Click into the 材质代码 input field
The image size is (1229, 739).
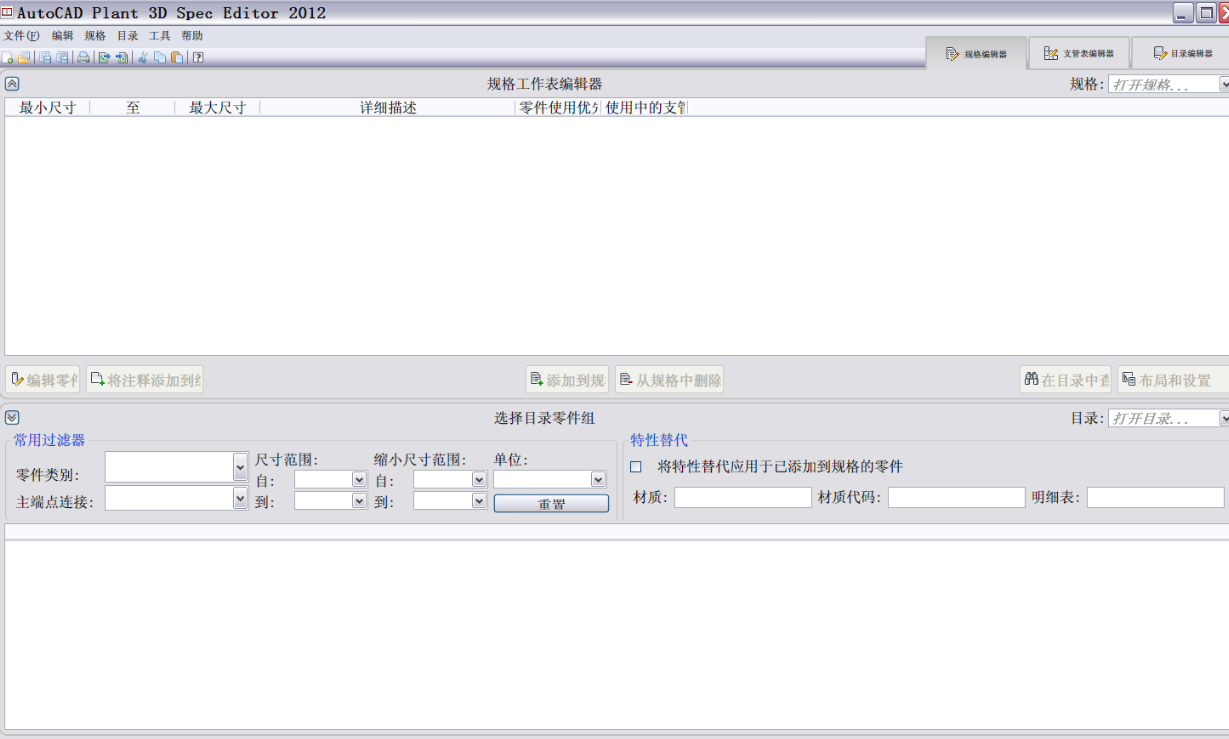(x=957, y=497)
